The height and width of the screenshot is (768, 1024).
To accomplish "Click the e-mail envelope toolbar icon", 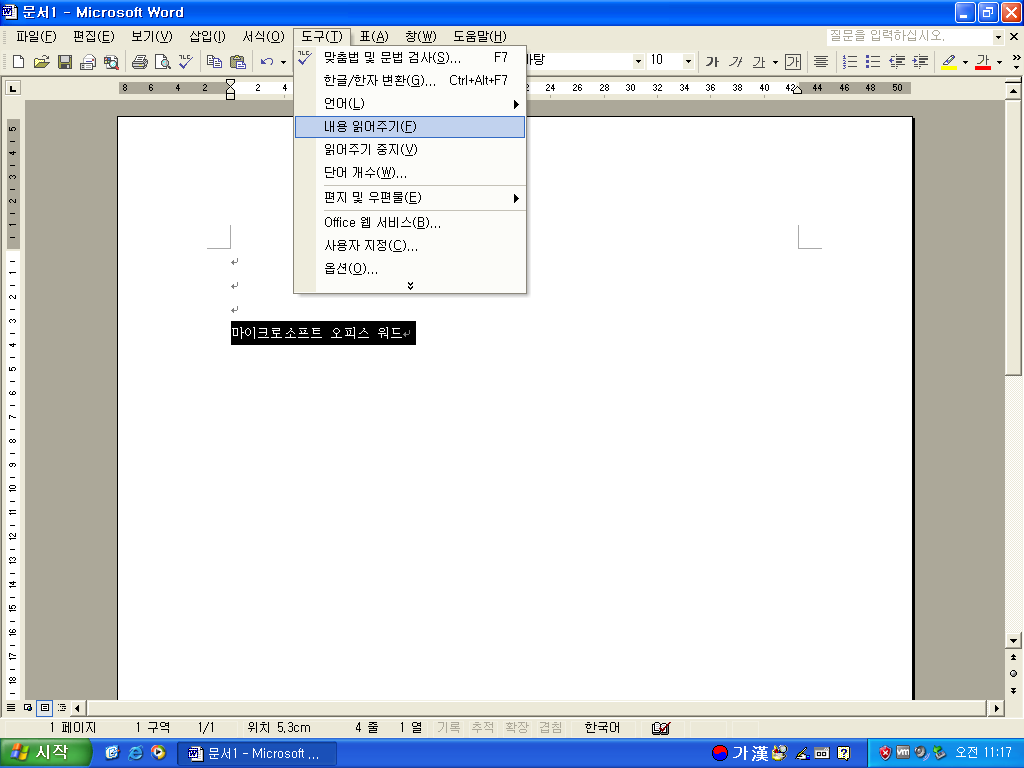I will click(x=88, y=62).
